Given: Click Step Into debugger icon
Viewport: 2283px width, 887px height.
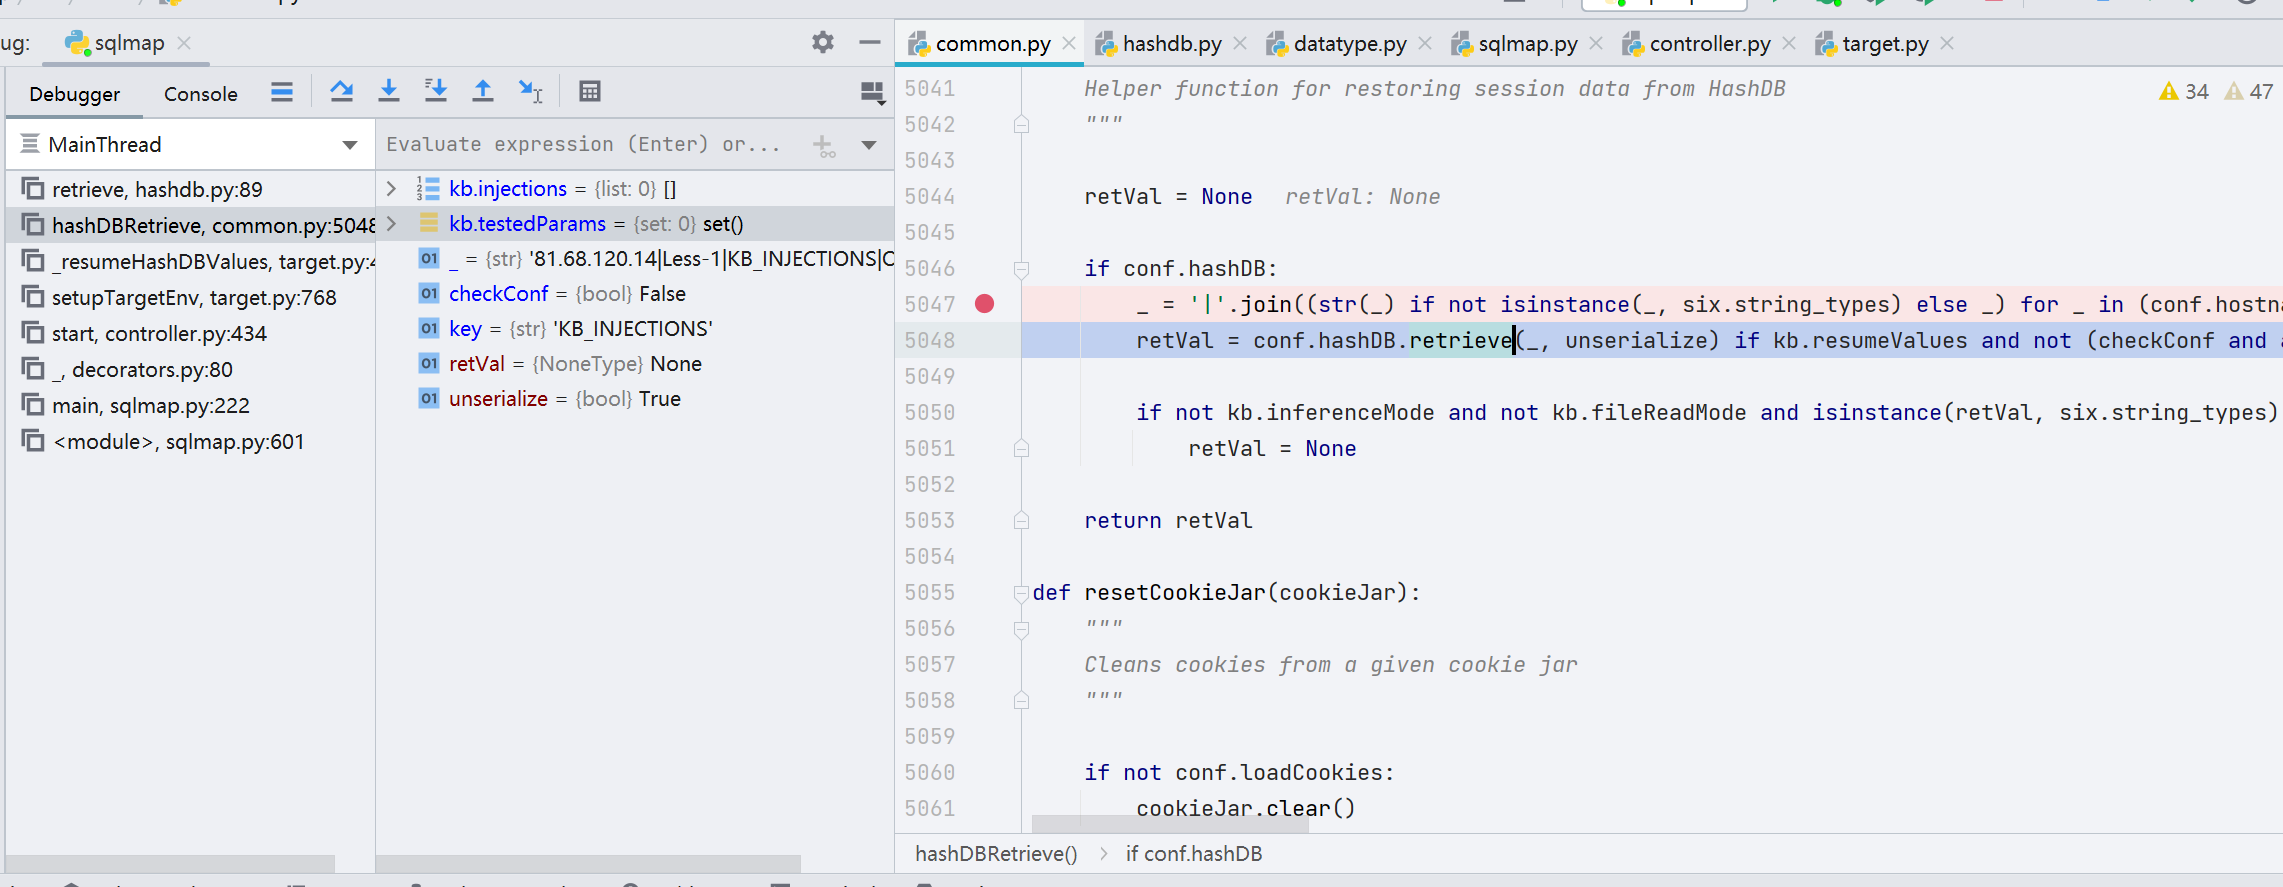Looking at the screenshot, I should click(389, 92).
